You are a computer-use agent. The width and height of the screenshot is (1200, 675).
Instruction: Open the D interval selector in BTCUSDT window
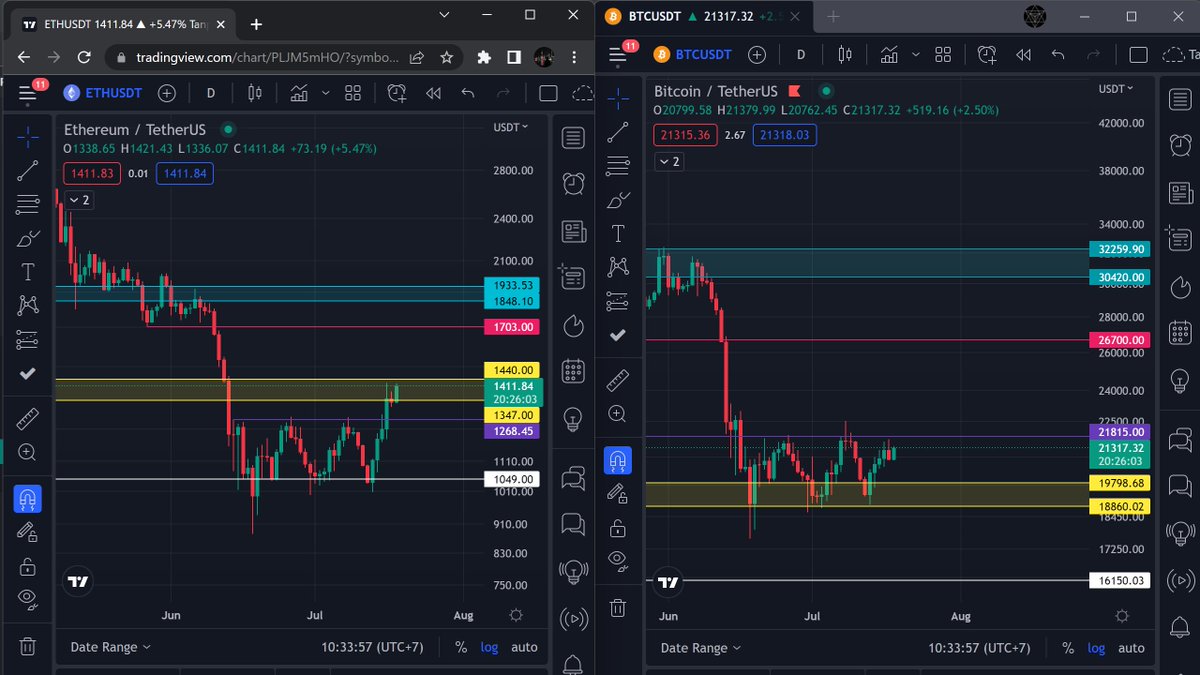tap(802, 54)
